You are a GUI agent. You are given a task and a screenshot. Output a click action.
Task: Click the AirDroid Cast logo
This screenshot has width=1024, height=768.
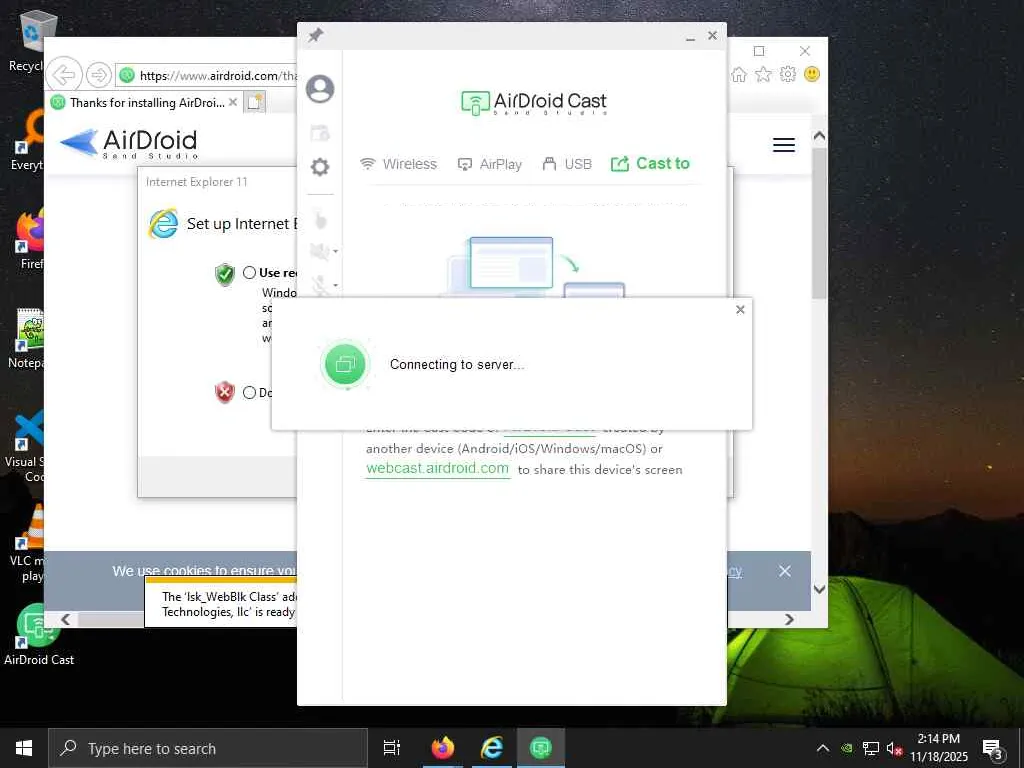coord(534,102)
